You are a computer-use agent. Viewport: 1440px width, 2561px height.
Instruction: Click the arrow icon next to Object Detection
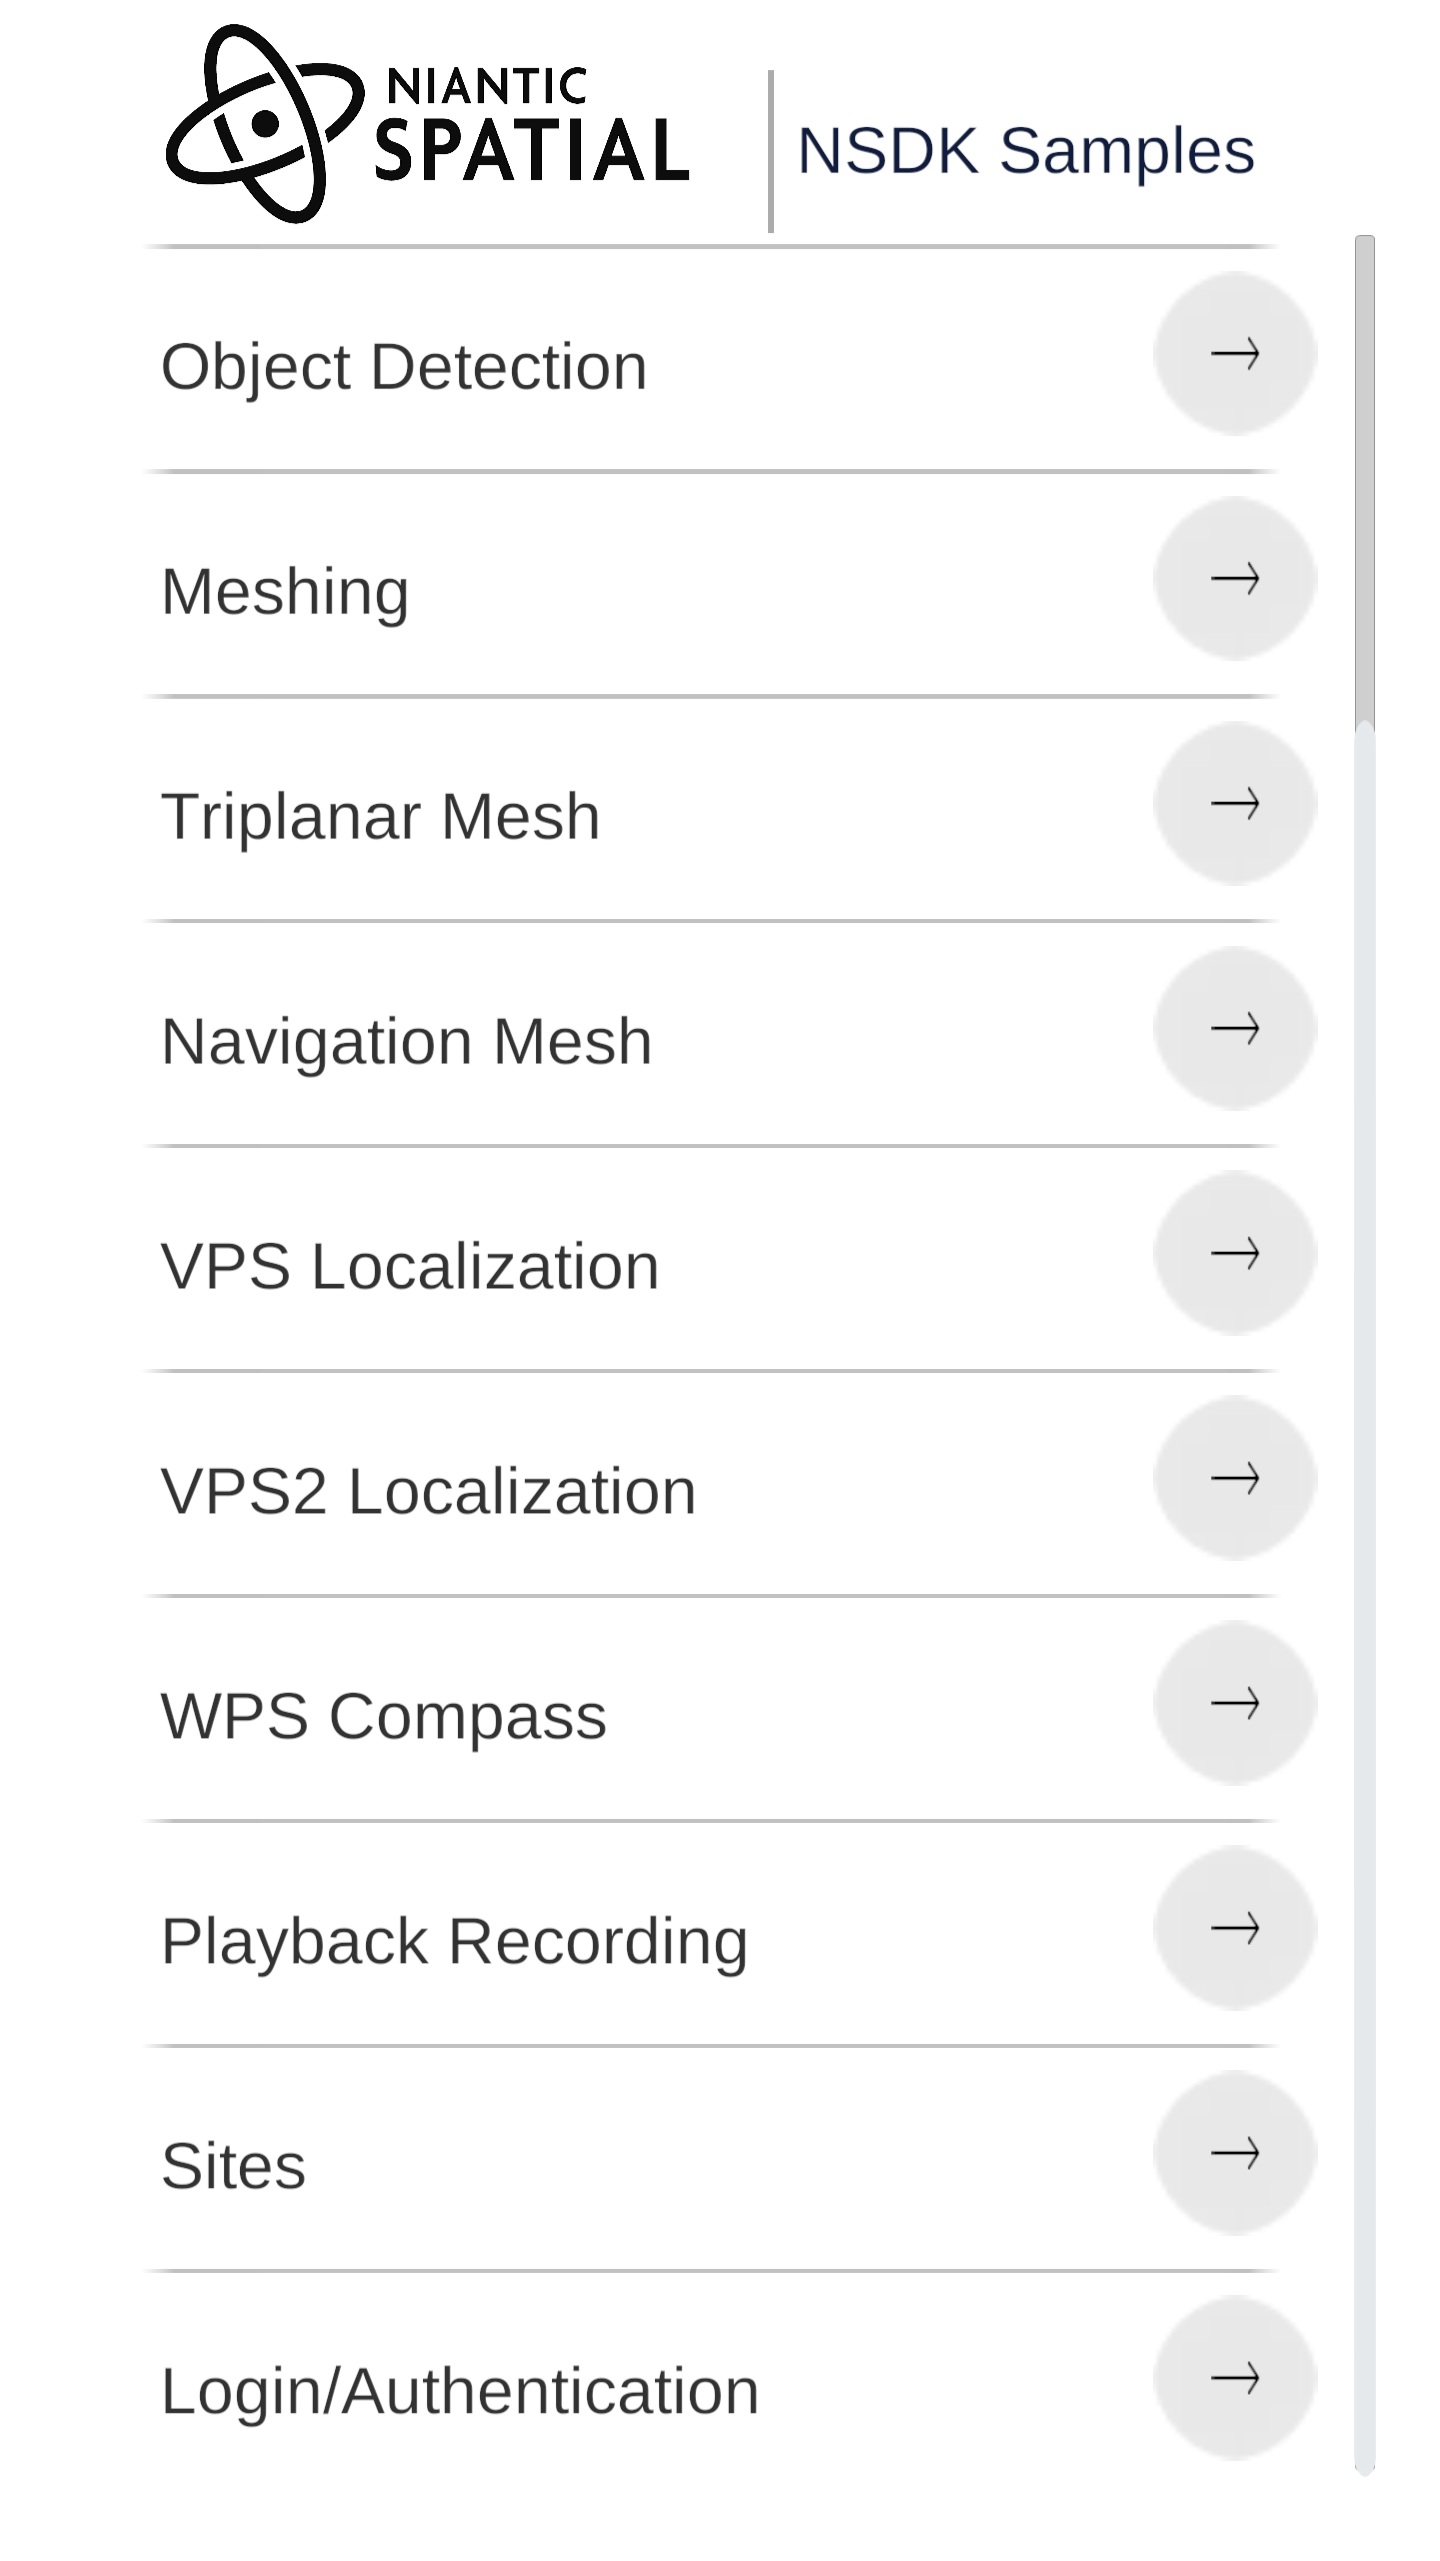pyautogui.click(x=1234, y=353)
